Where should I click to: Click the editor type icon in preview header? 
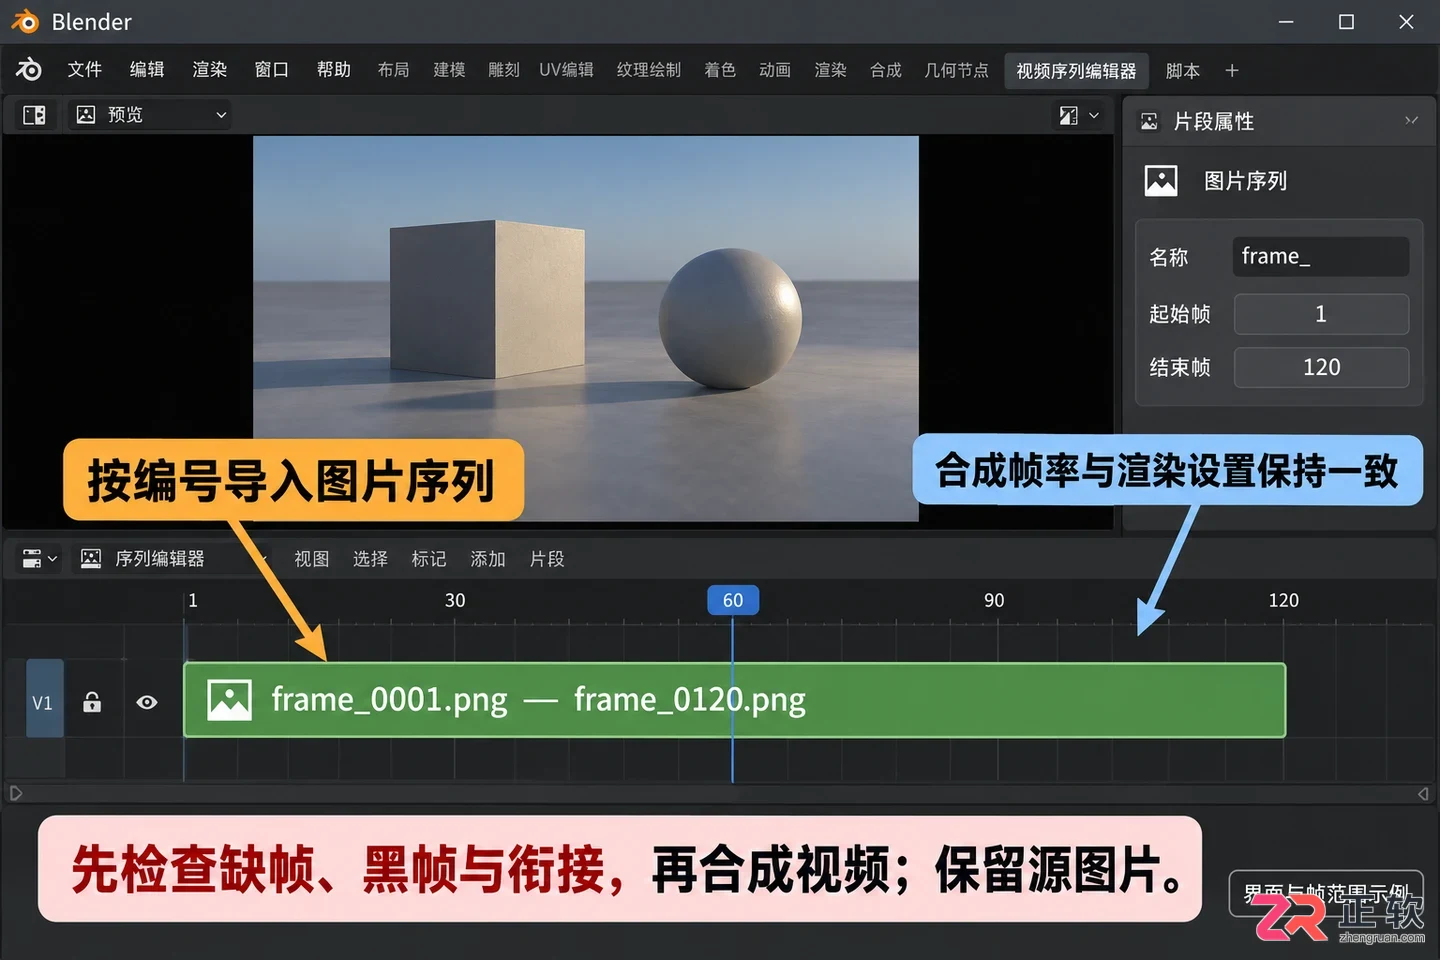[x=34, y=115]
